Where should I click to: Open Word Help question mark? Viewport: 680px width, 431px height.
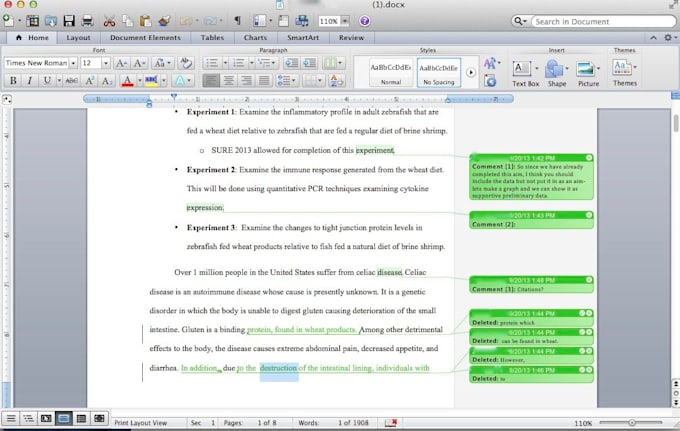[x=365, y=21]
